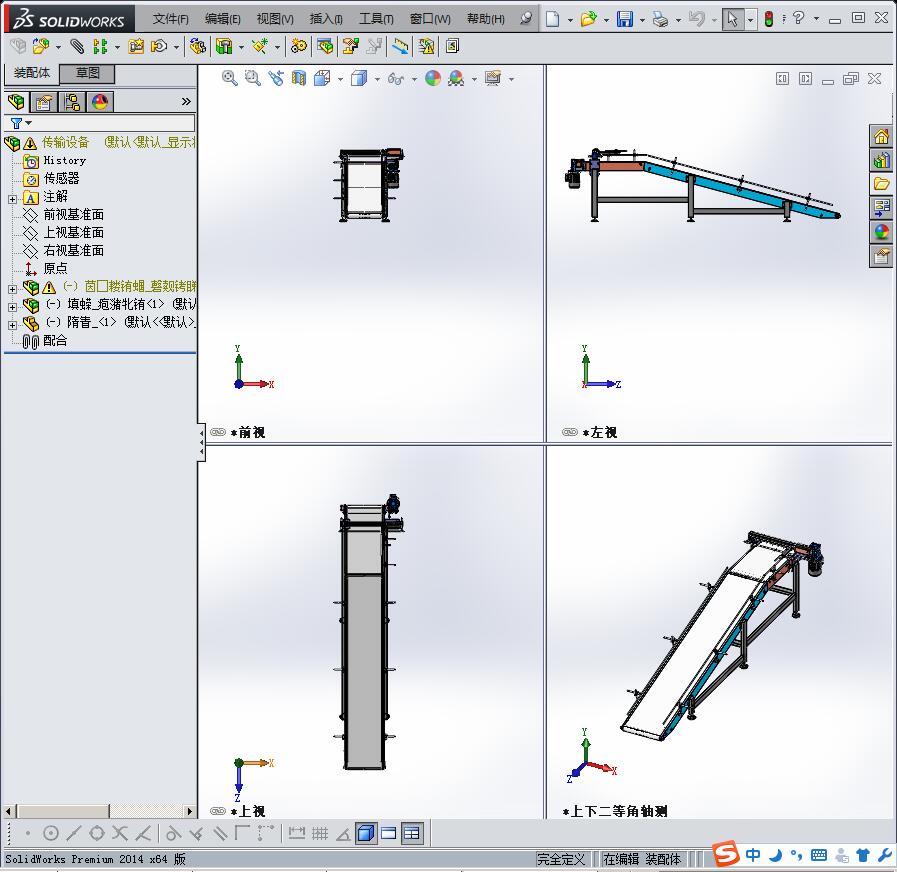The height and width of the screenshot is (872, 897).
Task: Toggle the link views icon beside 前视
Action: tap(218, 432)
